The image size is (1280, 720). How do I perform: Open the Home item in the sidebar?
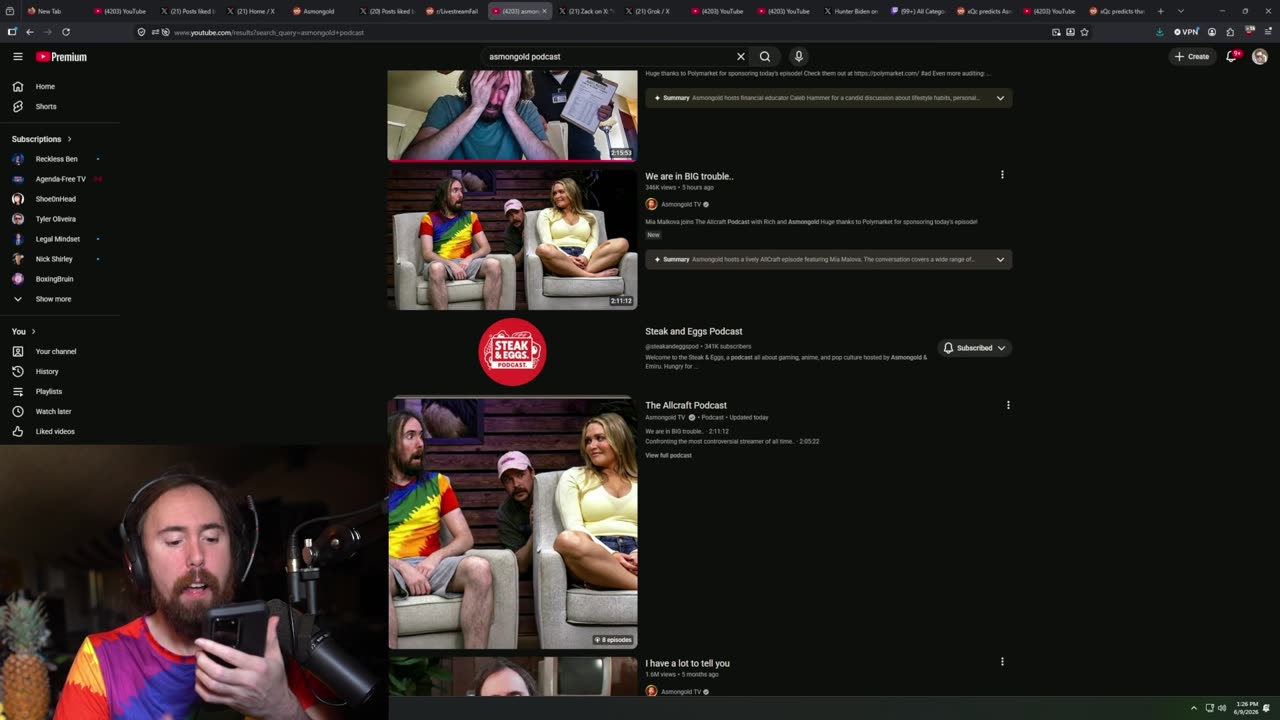45,87
